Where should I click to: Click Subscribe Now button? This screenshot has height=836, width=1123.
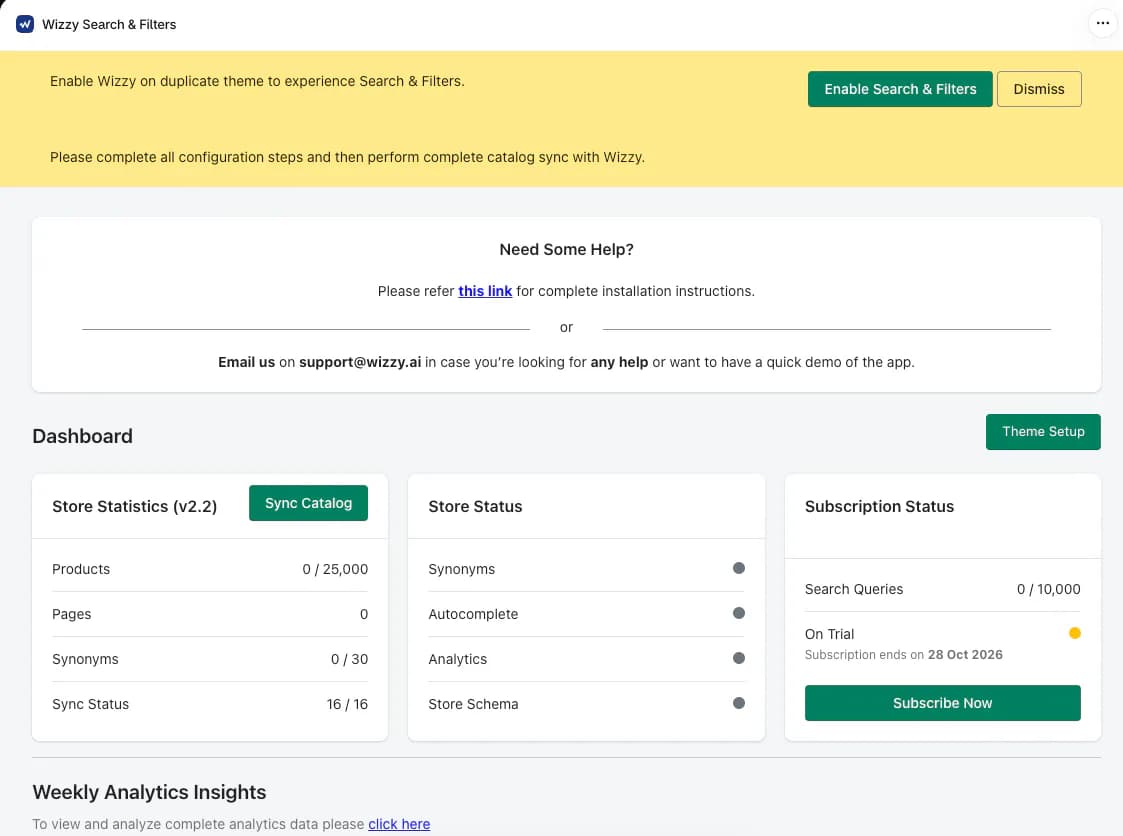point(942,703)
